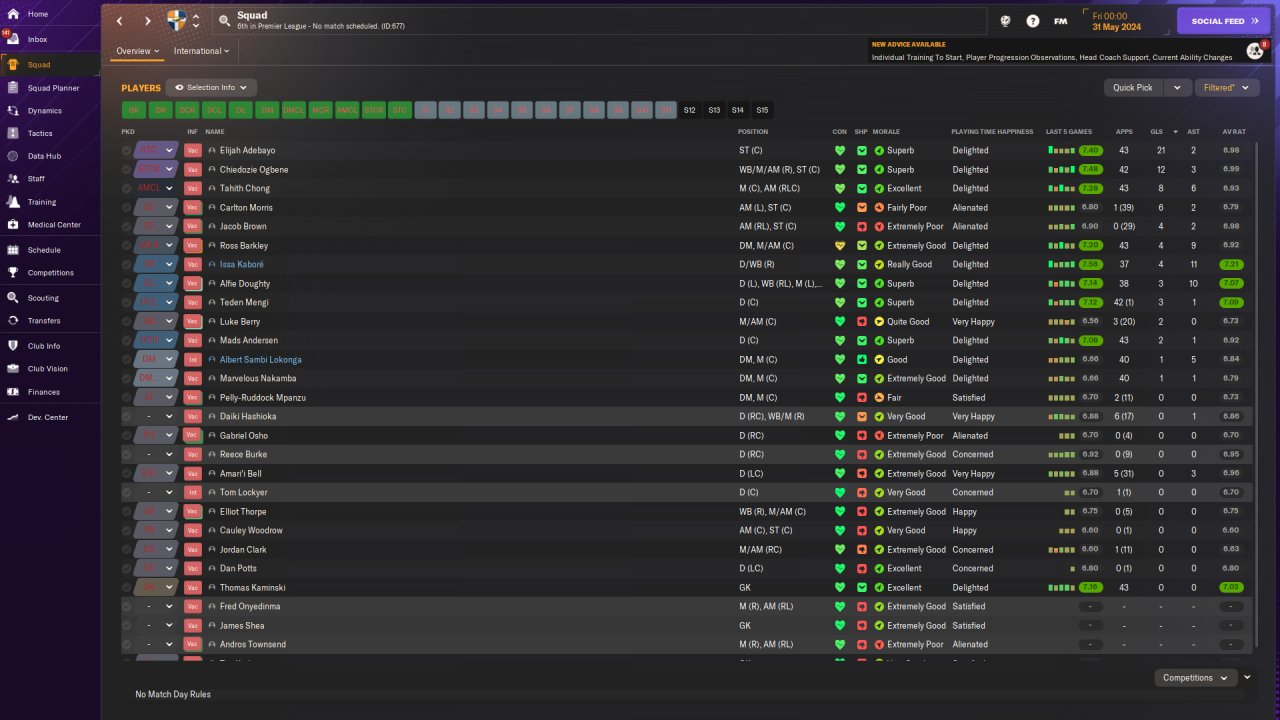Expand the chevron beside Competitions dropdown
1280x720 pixels.
point(1247,678)
